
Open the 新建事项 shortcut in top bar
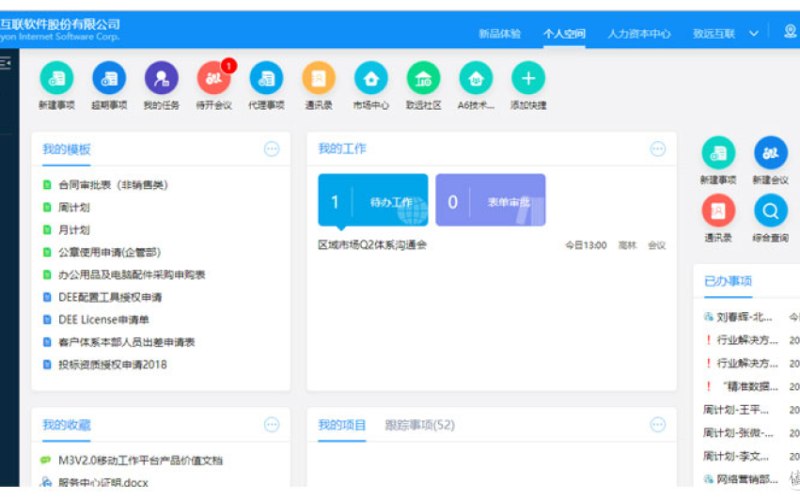[x=57, y=78]
